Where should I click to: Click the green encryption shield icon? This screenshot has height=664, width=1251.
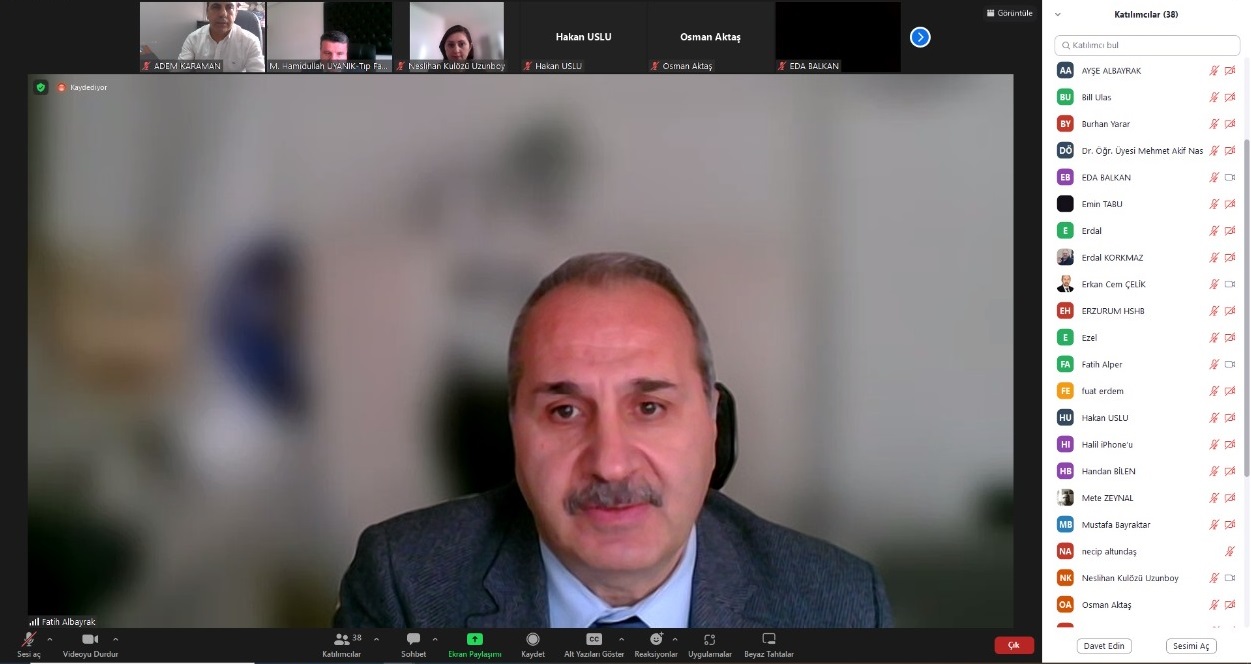click(x=41, y=87)
